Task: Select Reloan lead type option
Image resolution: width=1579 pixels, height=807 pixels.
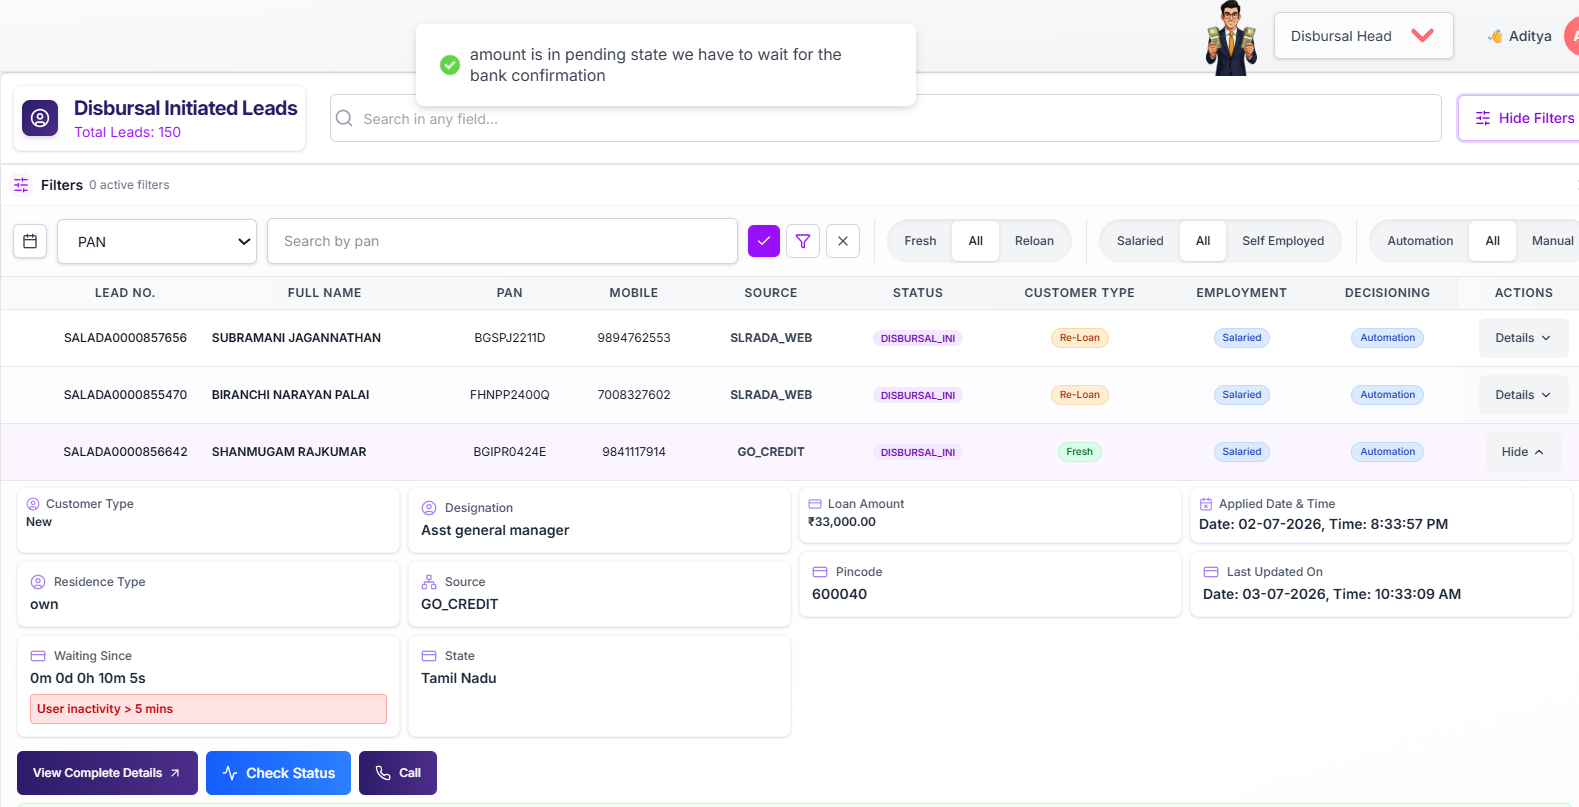Action: [1034, 241]
